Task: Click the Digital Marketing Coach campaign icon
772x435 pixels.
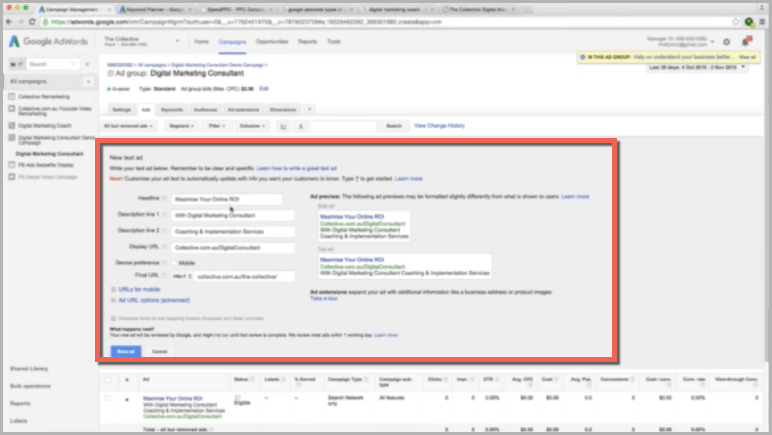Action: 12,125
